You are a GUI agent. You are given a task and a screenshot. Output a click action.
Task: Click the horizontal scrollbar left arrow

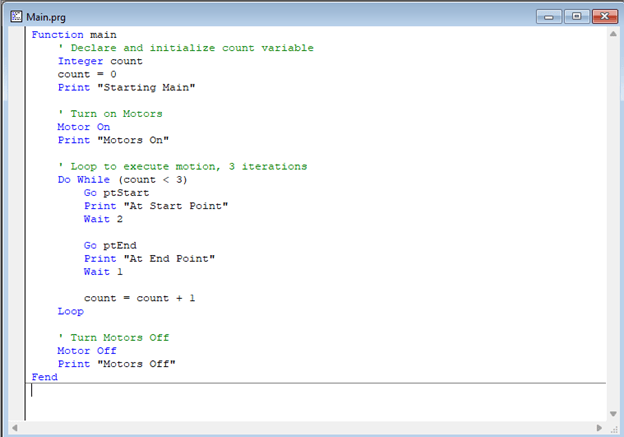coord(14,428)
